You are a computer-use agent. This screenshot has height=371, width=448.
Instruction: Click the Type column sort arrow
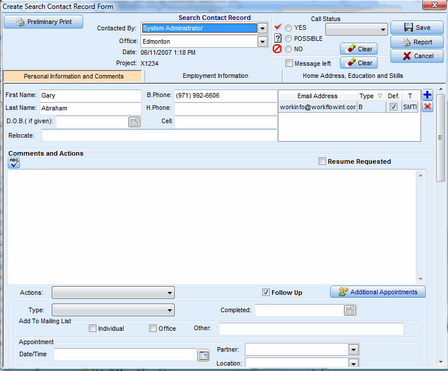[380, 96]
